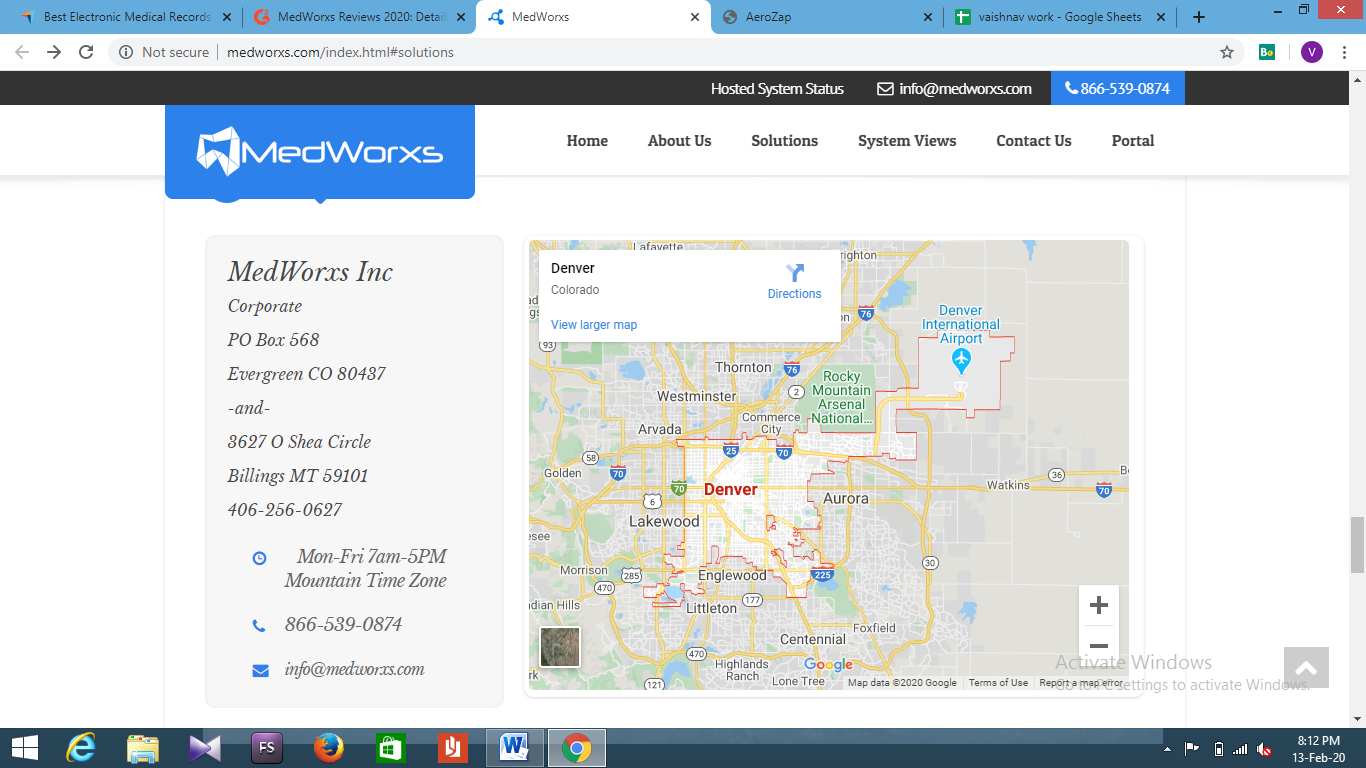Click info@medworxs.com in top bar
Viewport: 1366px width, 768px height.
965,89
